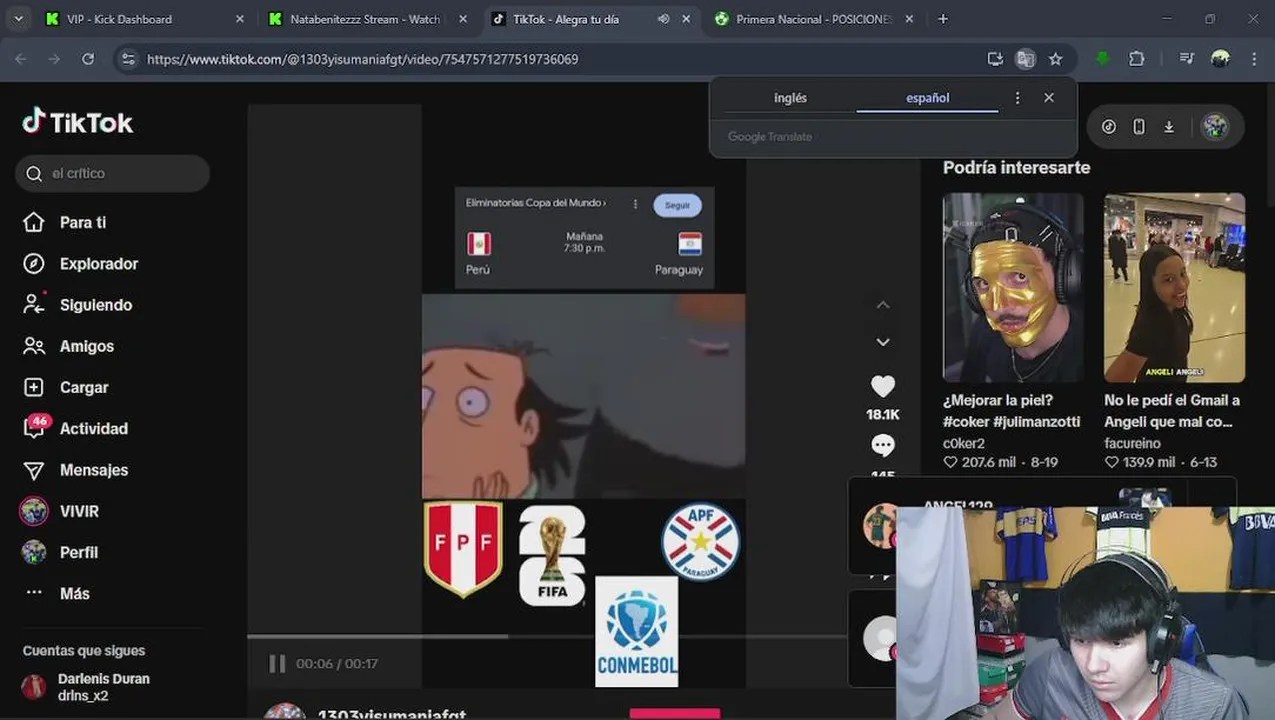Image resolution: width=1275 pixels, height=720 pixels.
Task: Go back in browser history
Action: point(21,59)
